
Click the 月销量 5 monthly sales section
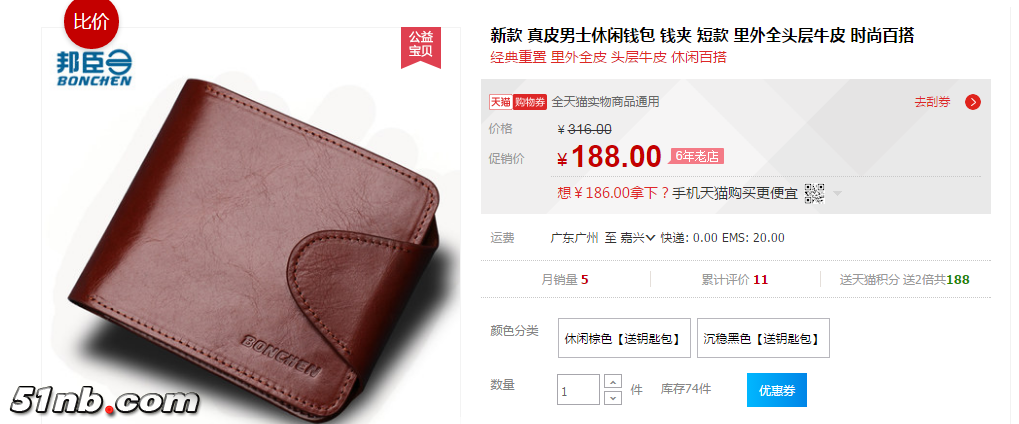pos(565,280)
